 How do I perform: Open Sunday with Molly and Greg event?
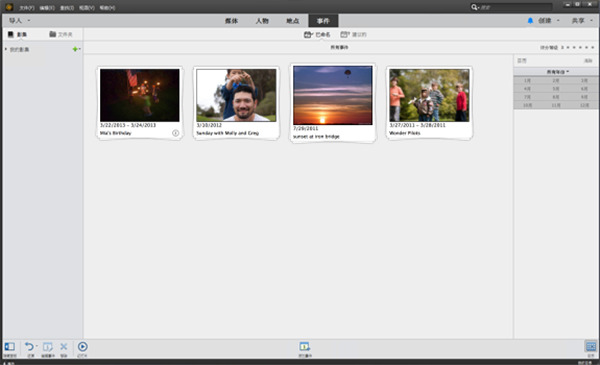click(x=236, y=95)
